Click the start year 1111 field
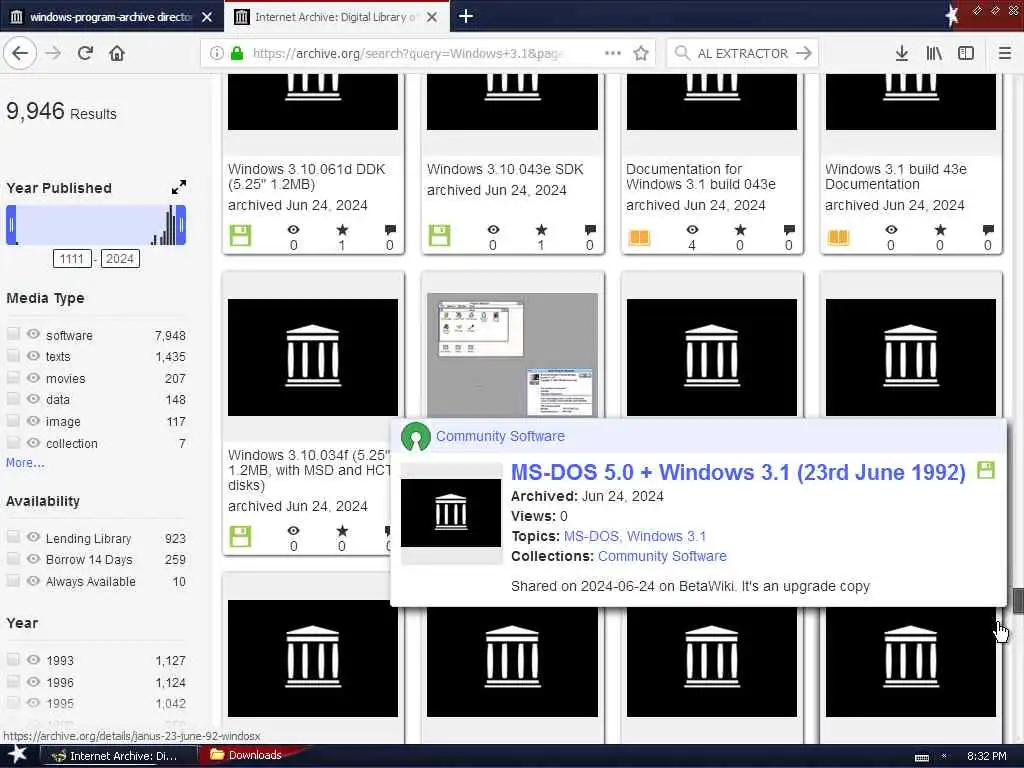The image size is (1024, 768). 72,259
